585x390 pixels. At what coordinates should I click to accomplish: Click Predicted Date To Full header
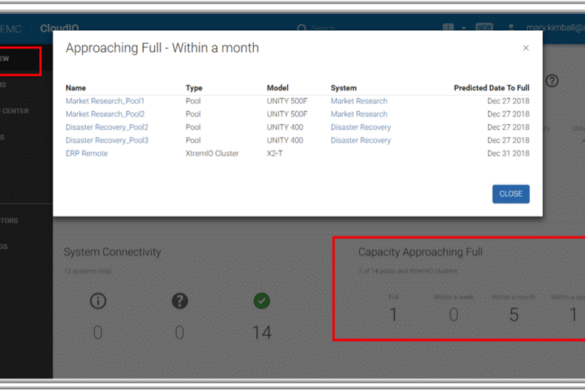[491, 88]
